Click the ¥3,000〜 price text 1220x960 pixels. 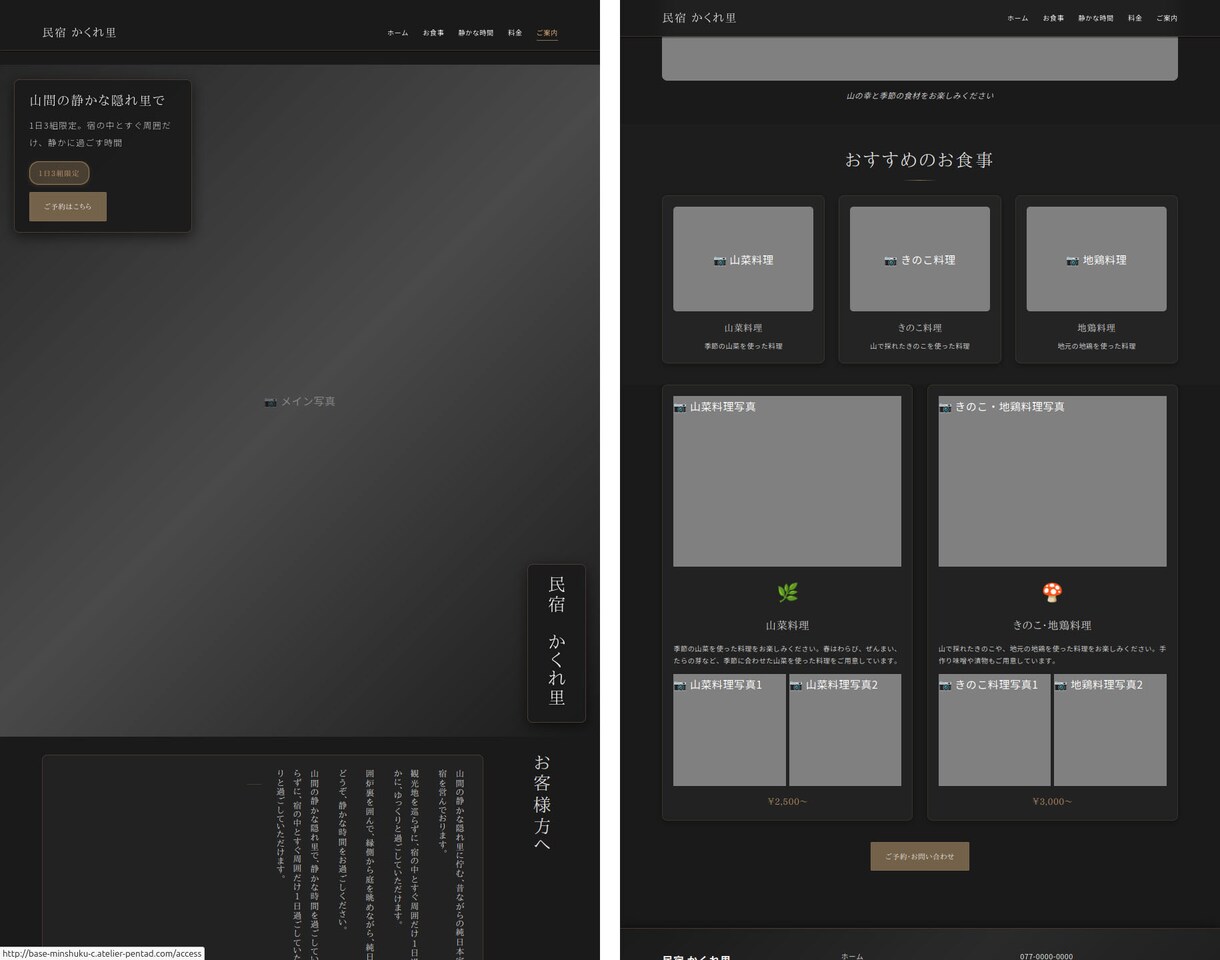point(1052,801)
